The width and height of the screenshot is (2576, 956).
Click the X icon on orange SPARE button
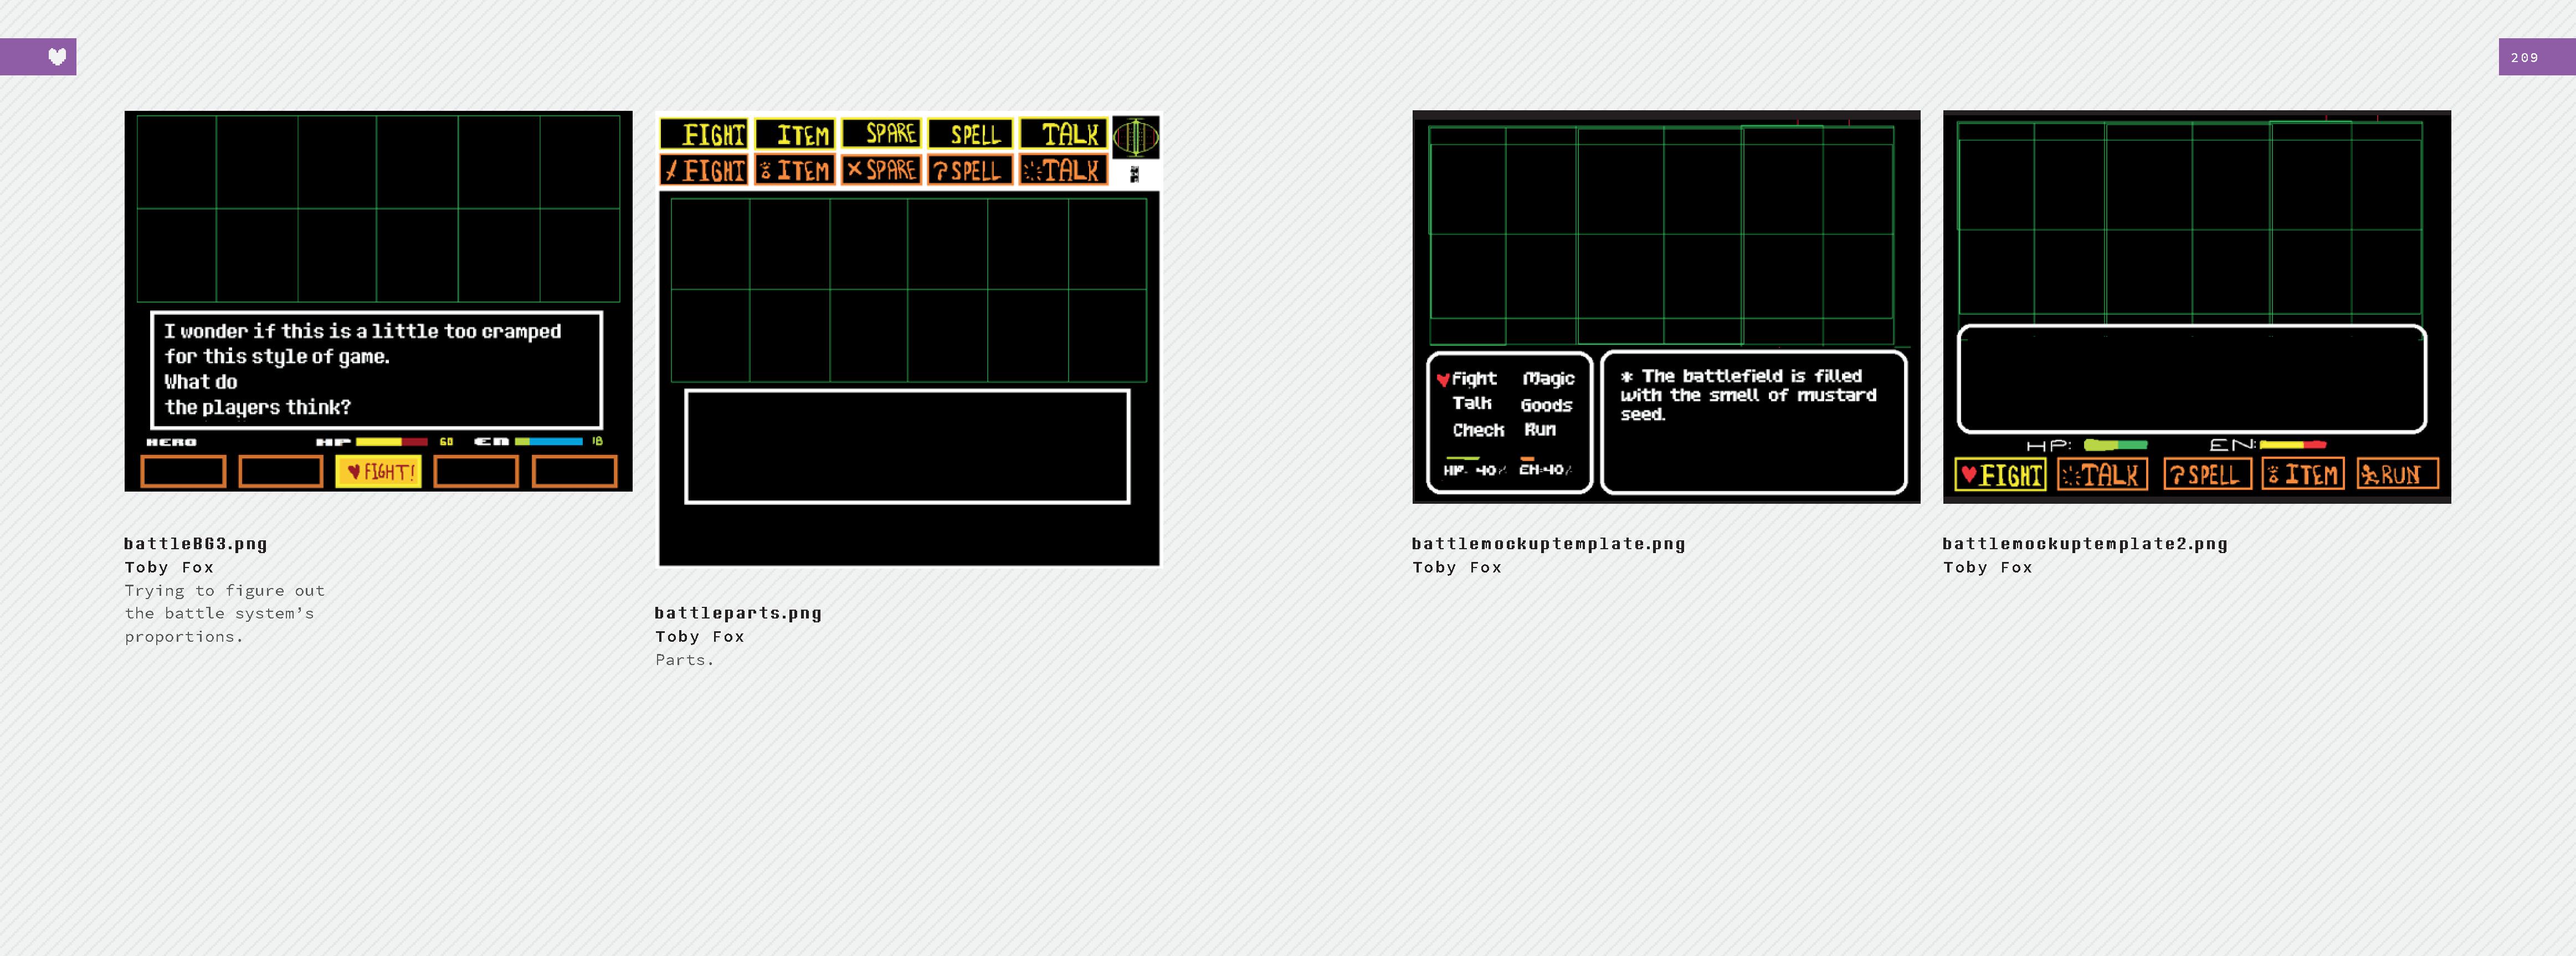(854, 170)
